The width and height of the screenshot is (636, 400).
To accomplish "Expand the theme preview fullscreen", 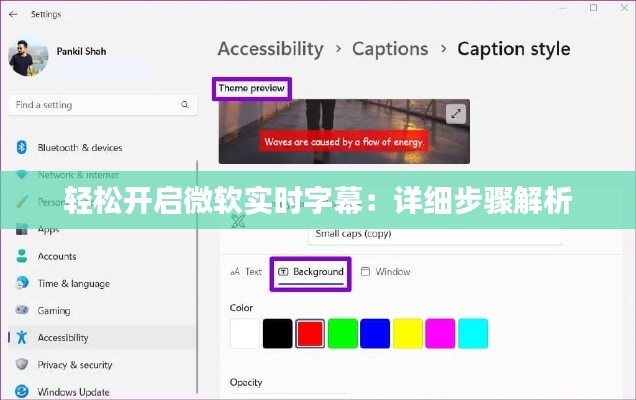I will [x=456, y=114].
